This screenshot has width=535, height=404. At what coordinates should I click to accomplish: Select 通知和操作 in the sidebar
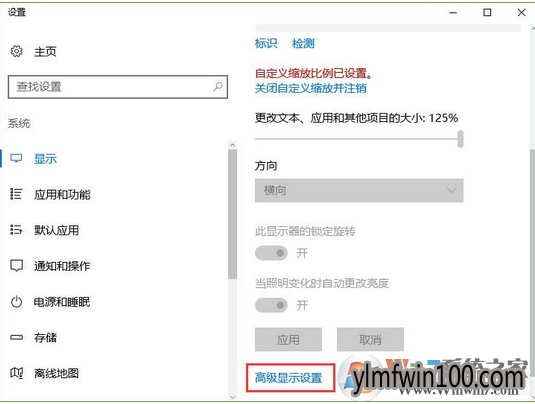point(62,266)
